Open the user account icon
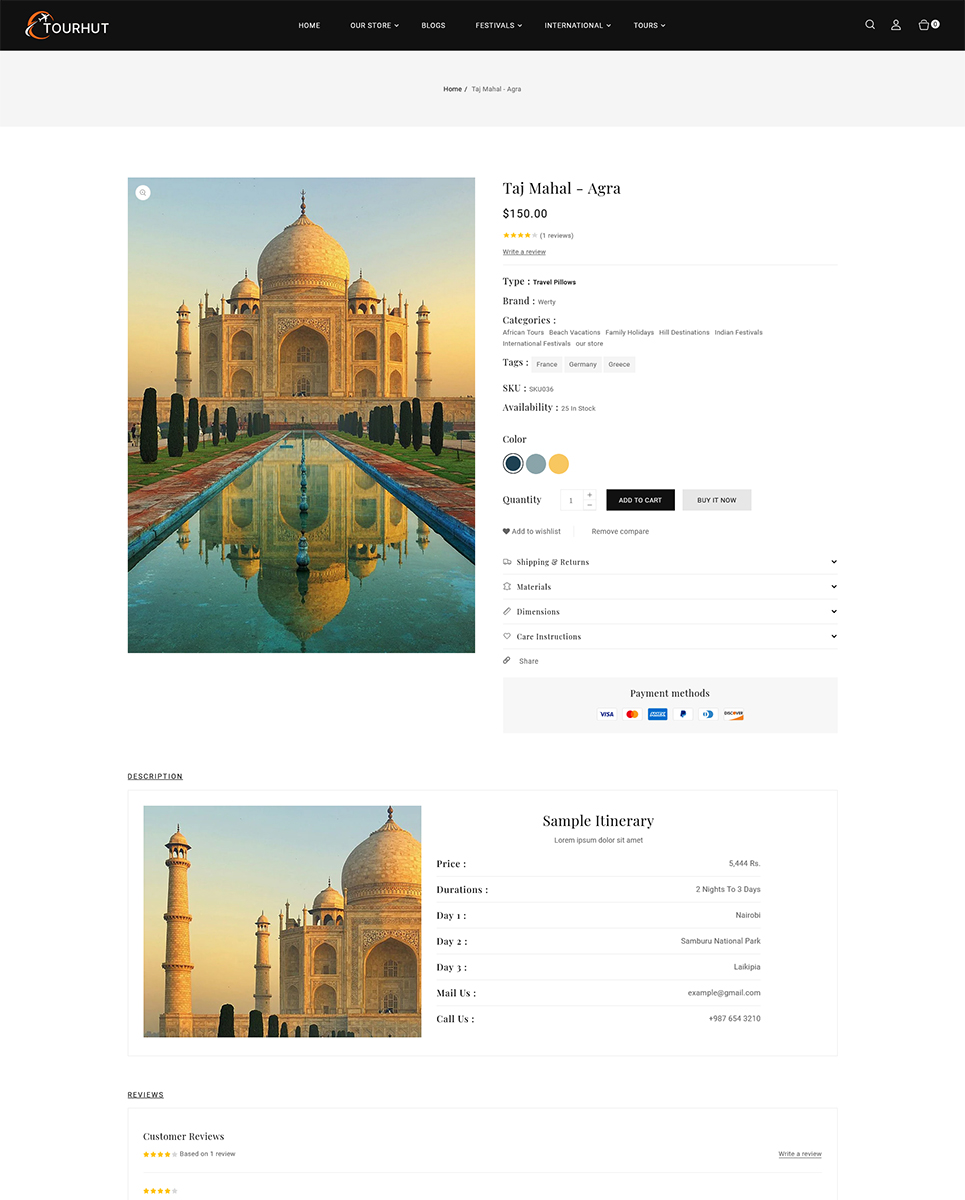Image resolution: width=965 pixels, height=1200 pixels. (896, 25)
